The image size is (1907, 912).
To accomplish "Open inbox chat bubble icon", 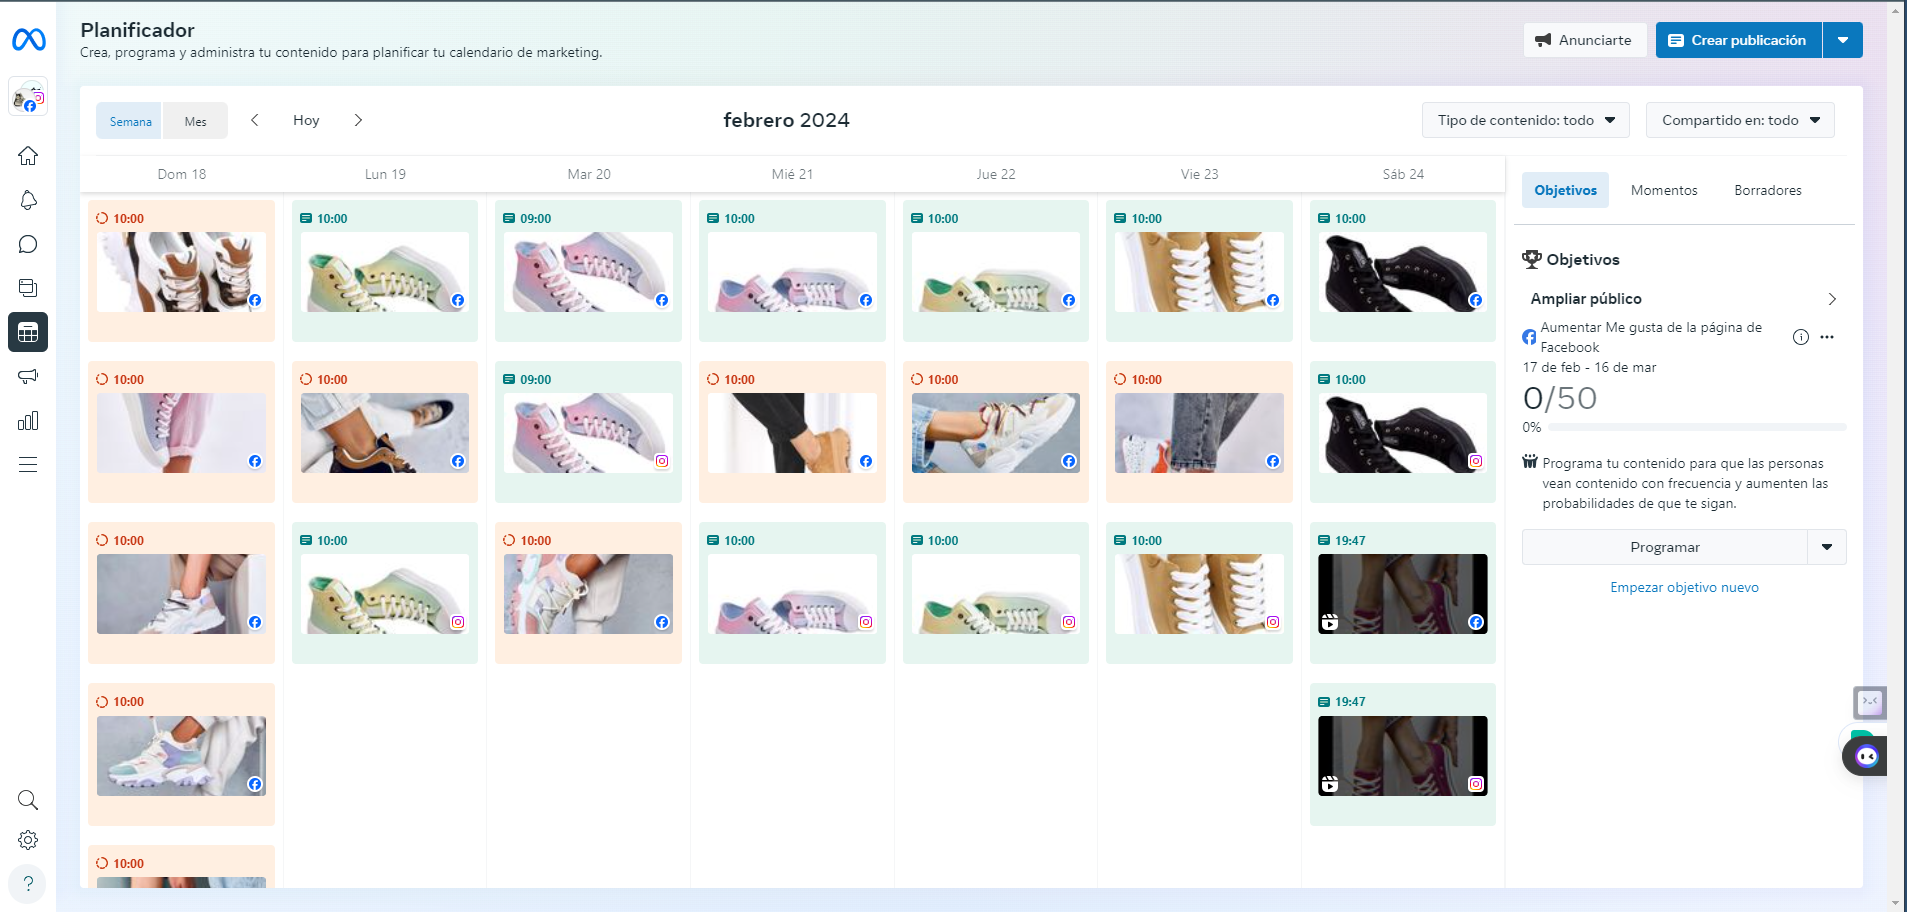I will [x=28, y=244].
